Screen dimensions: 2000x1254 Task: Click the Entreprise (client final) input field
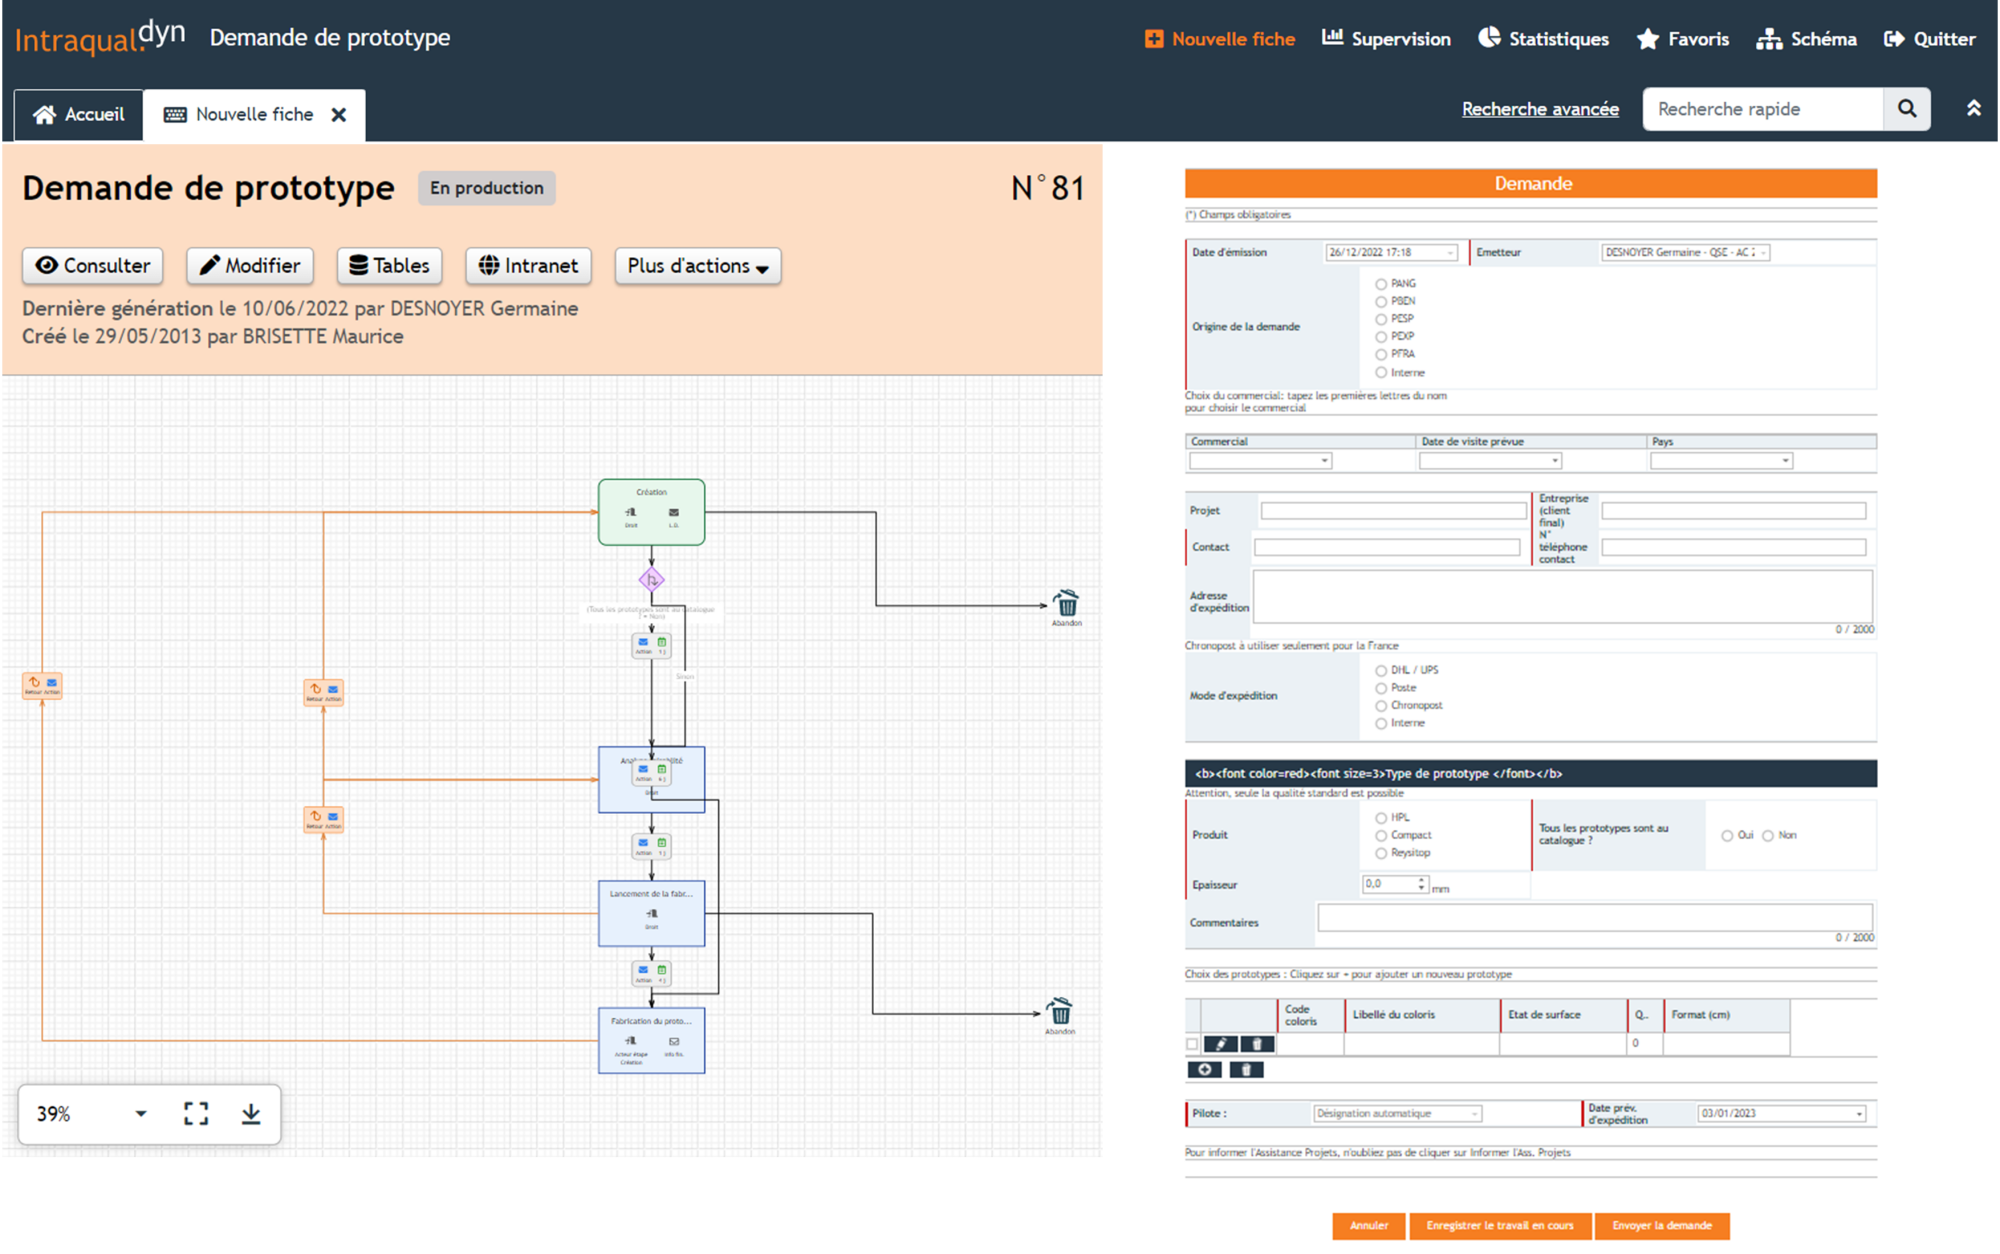[x=1733, y=511]
